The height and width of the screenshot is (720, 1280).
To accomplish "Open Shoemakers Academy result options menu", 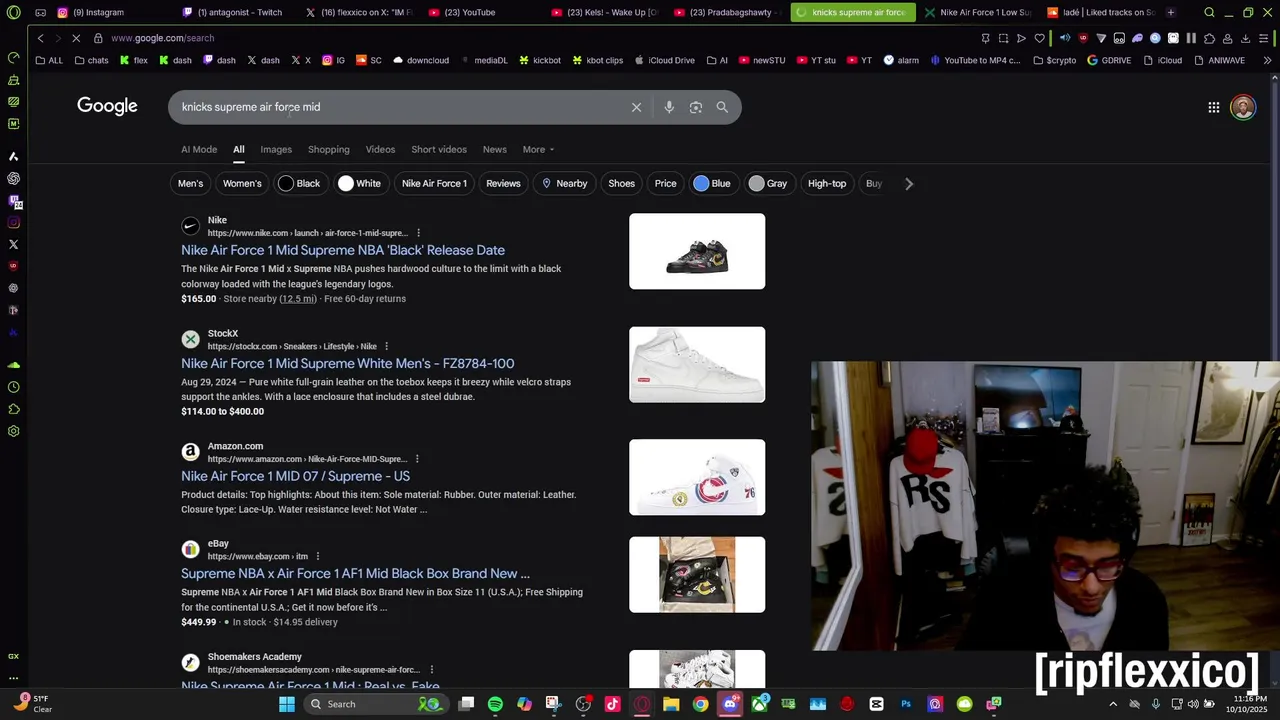I will coord(432,669).
